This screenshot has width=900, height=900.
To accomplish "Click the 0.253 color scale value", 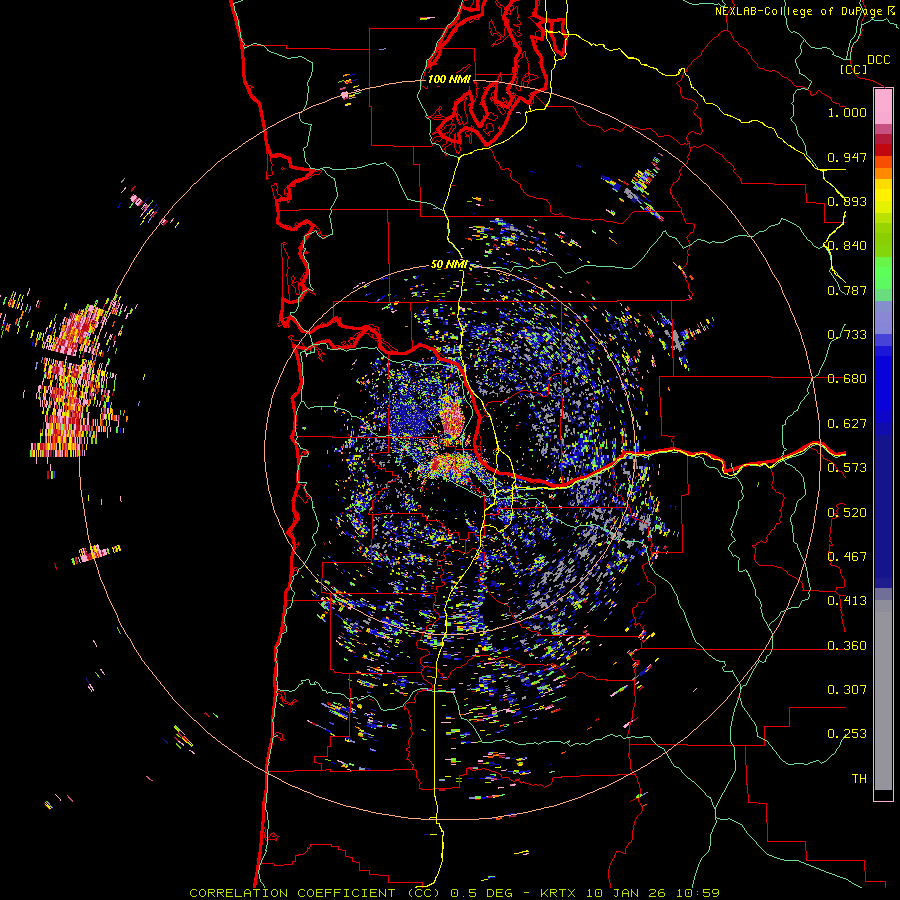I will (847, 734).
